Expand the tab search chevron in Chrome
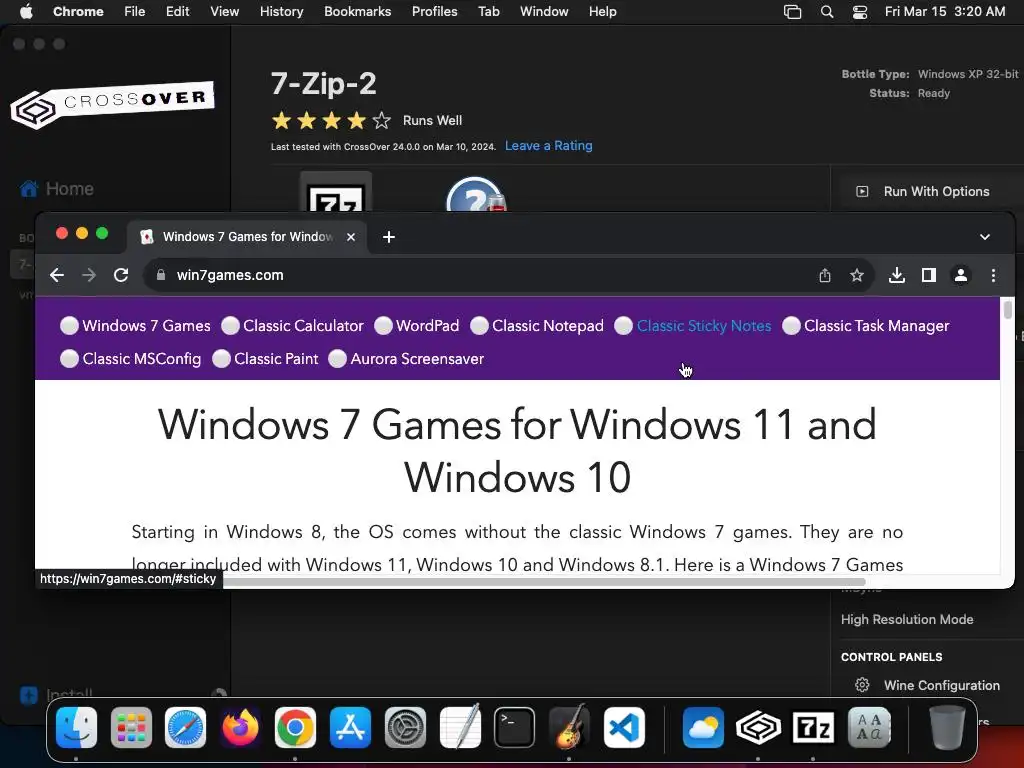1024x768 pixels. 985,237
